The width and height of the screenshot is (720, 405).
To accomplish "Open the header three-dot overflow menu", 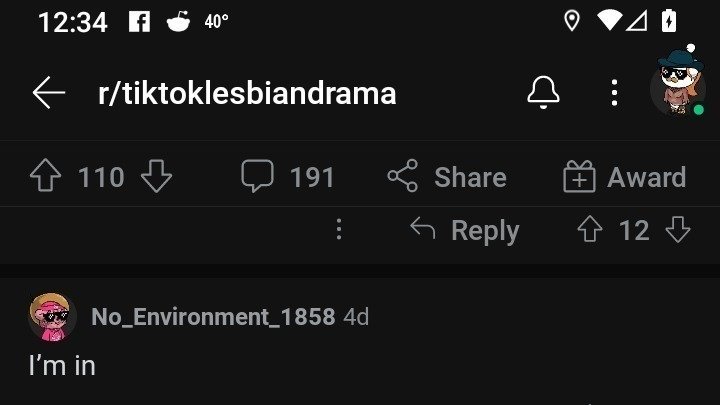I will (x=614, y=93).
